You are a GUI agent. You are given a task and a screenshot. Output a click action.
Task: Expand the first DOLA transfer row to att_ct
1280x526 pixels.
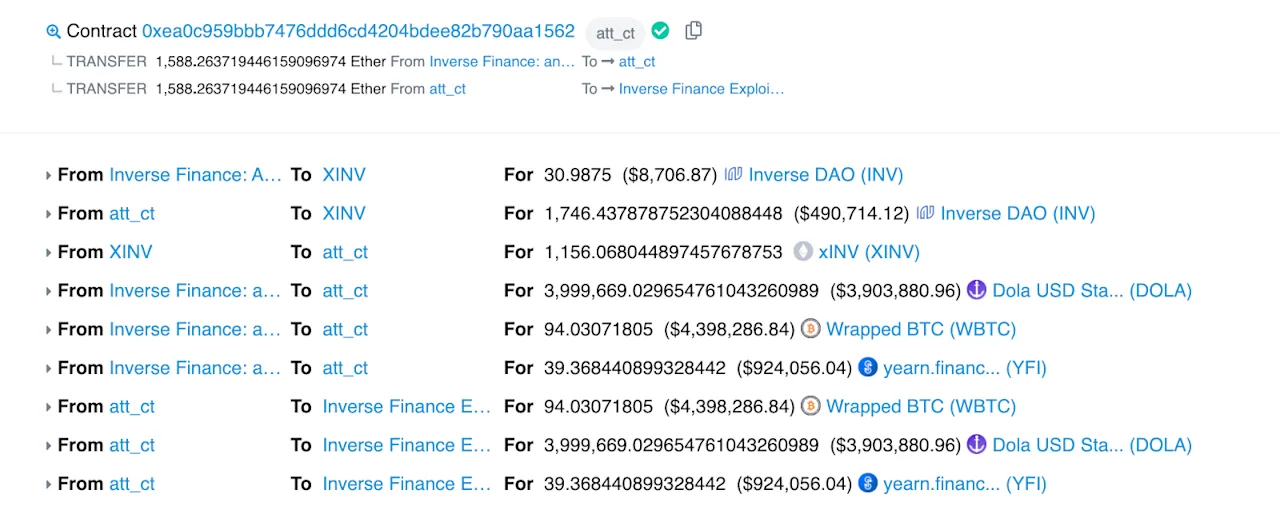[49, 291]
